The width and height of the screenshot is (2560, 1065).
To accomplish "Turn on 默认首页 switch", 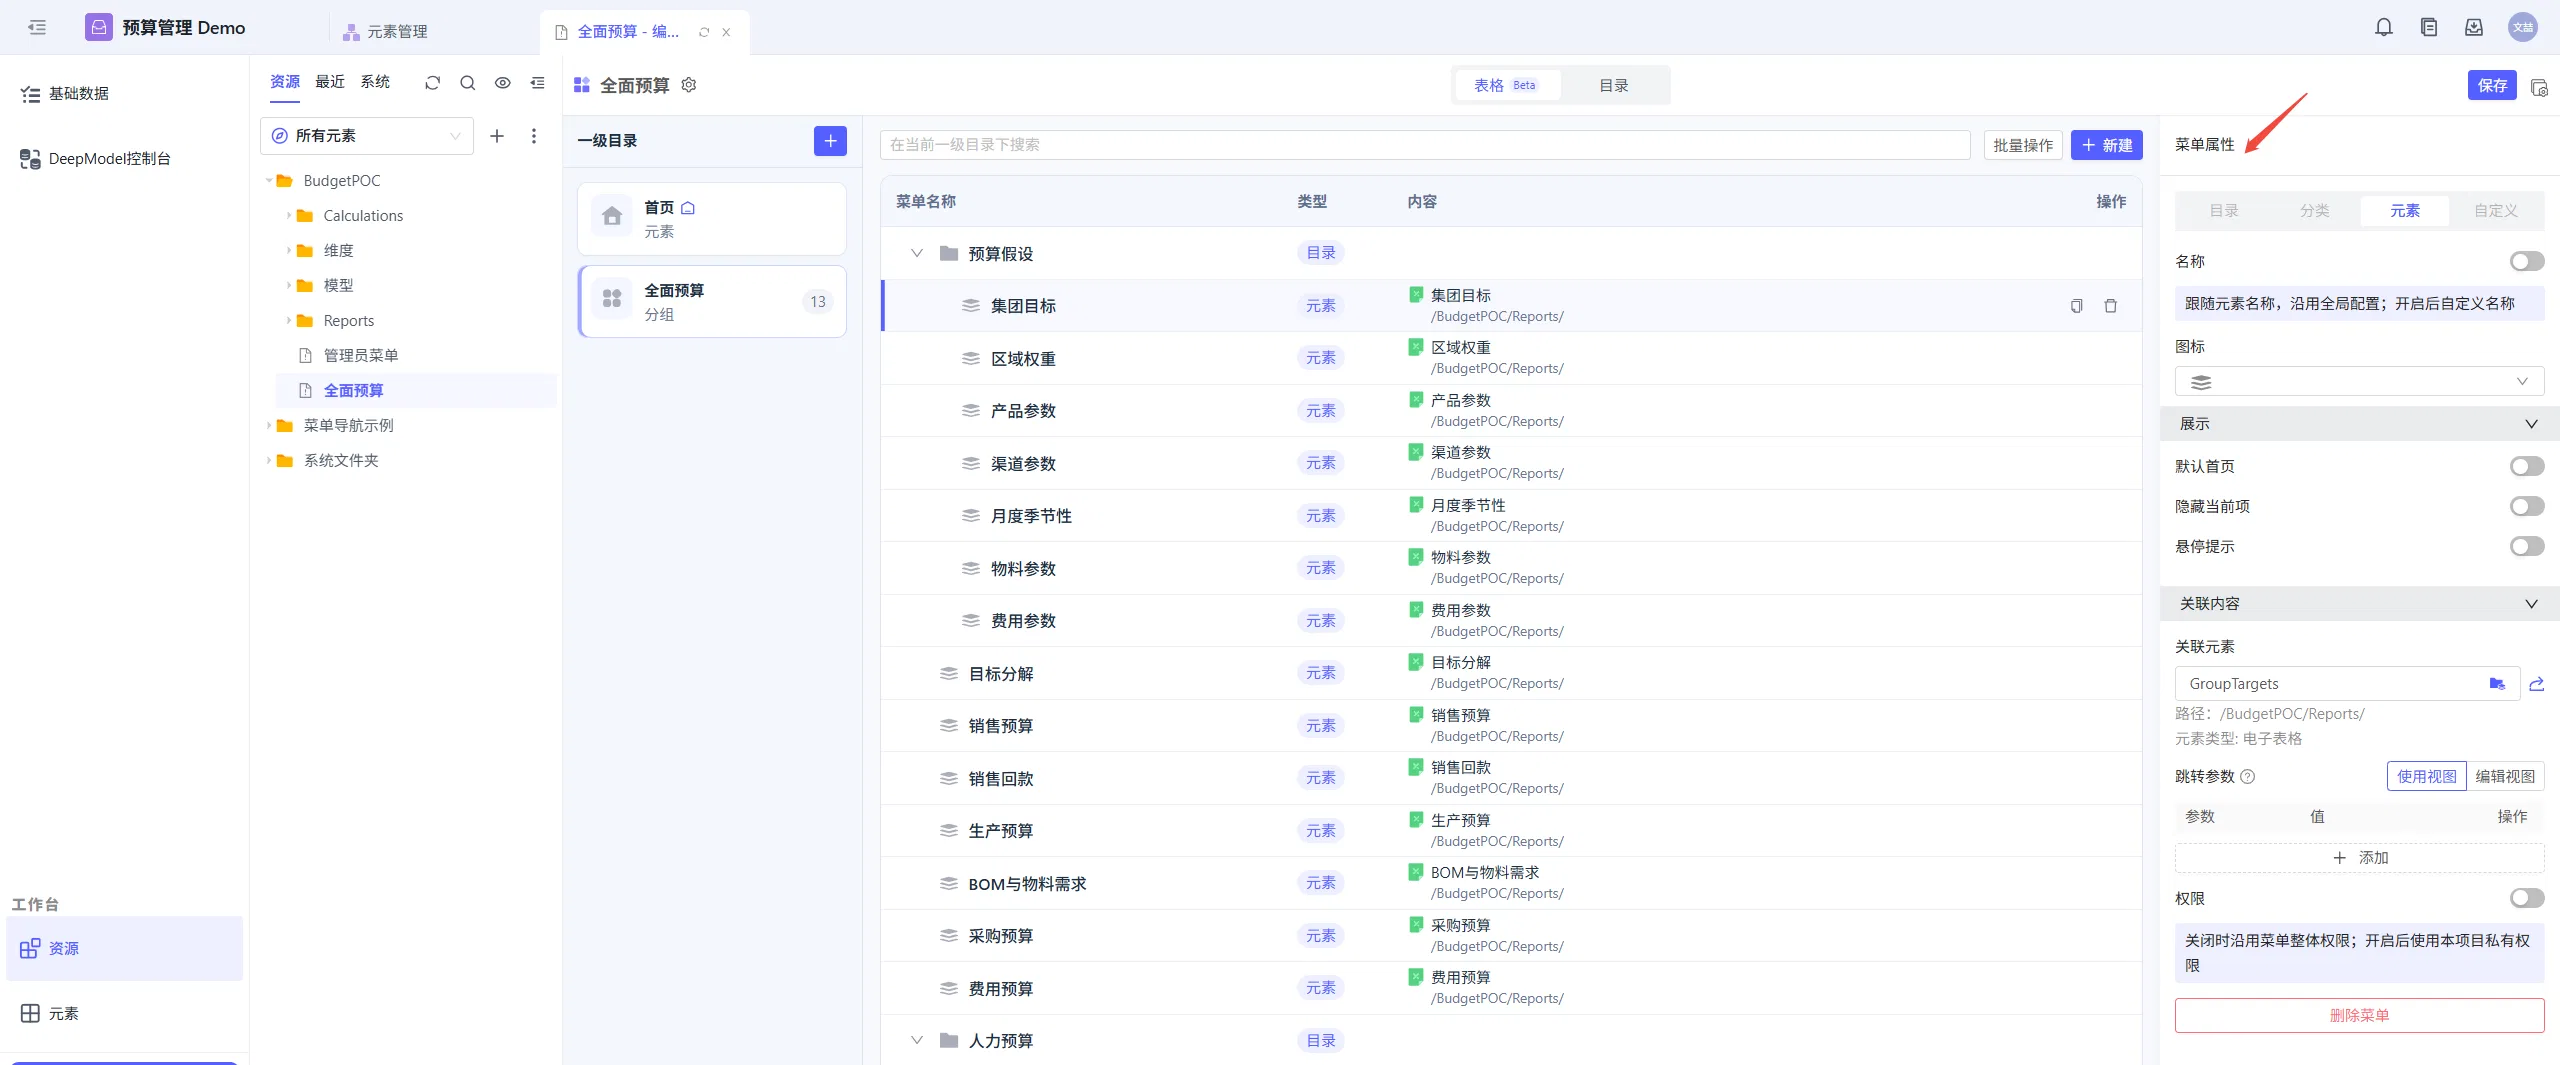I will click(x=2527, y=467).
